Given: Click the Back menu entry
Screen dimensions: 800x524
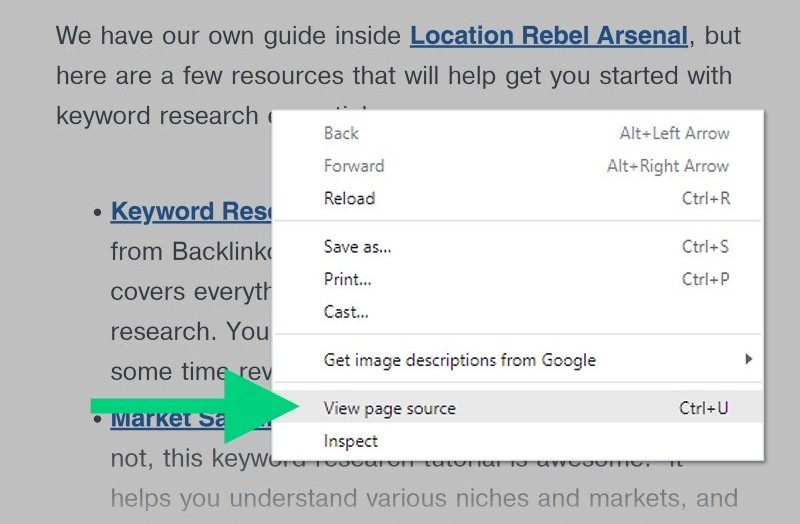Looking at the screenshot, I should click(341, 133).
